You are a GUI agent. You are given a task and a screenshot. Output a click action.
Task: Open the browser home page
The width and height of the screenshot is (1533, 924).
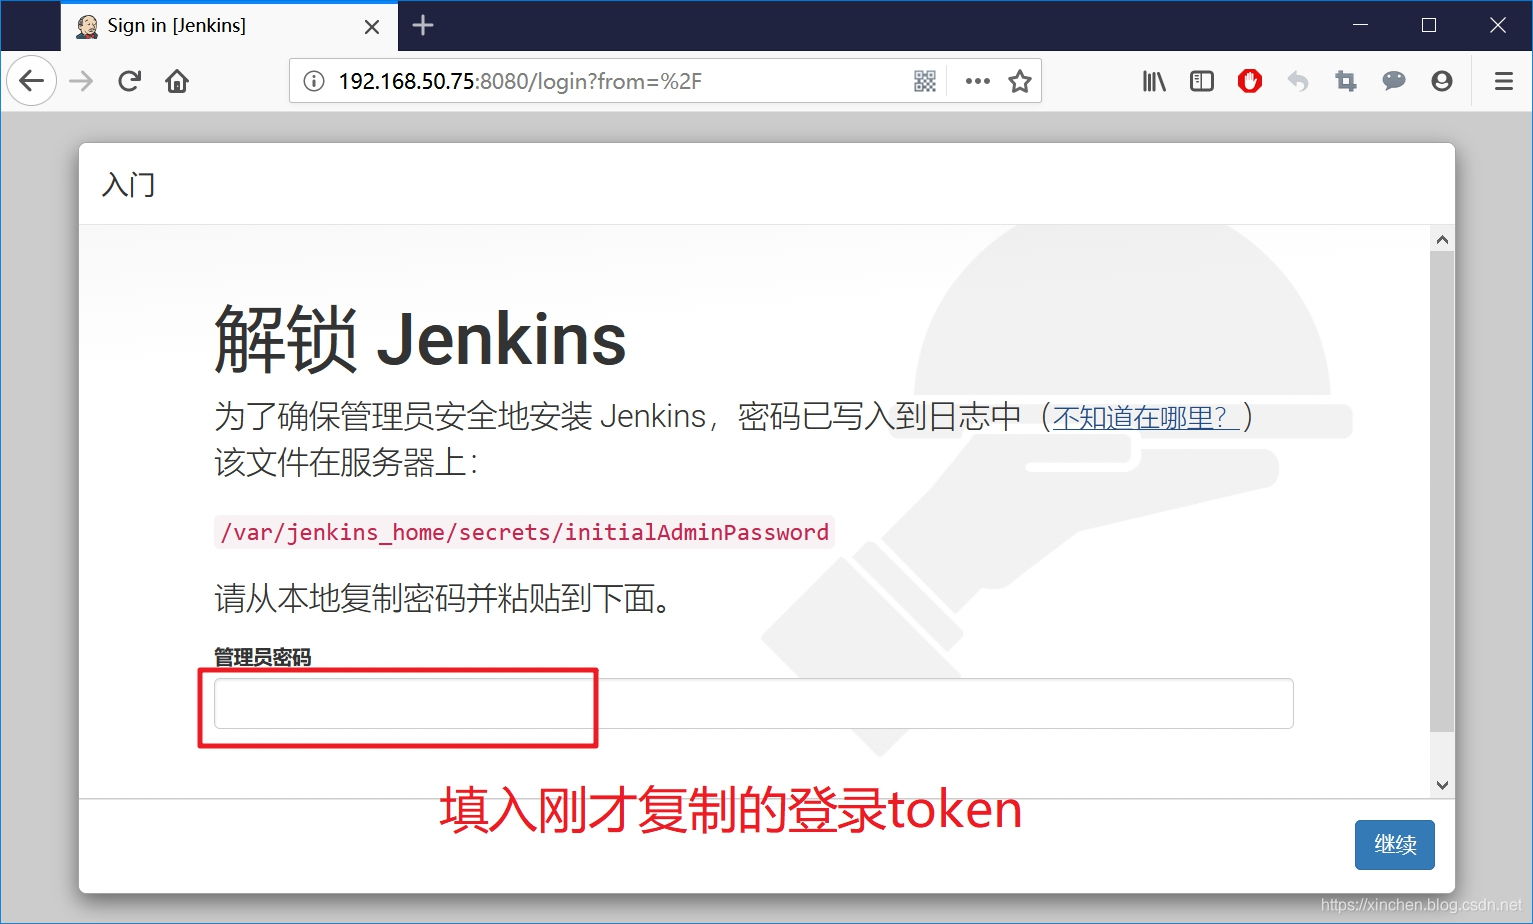point(177,81)
